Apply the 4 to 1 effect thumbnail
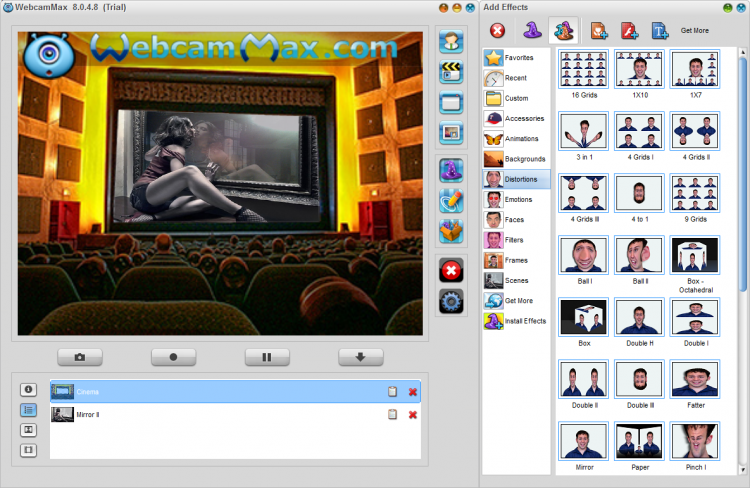This screenshot has height=488, width=750. 640,193
